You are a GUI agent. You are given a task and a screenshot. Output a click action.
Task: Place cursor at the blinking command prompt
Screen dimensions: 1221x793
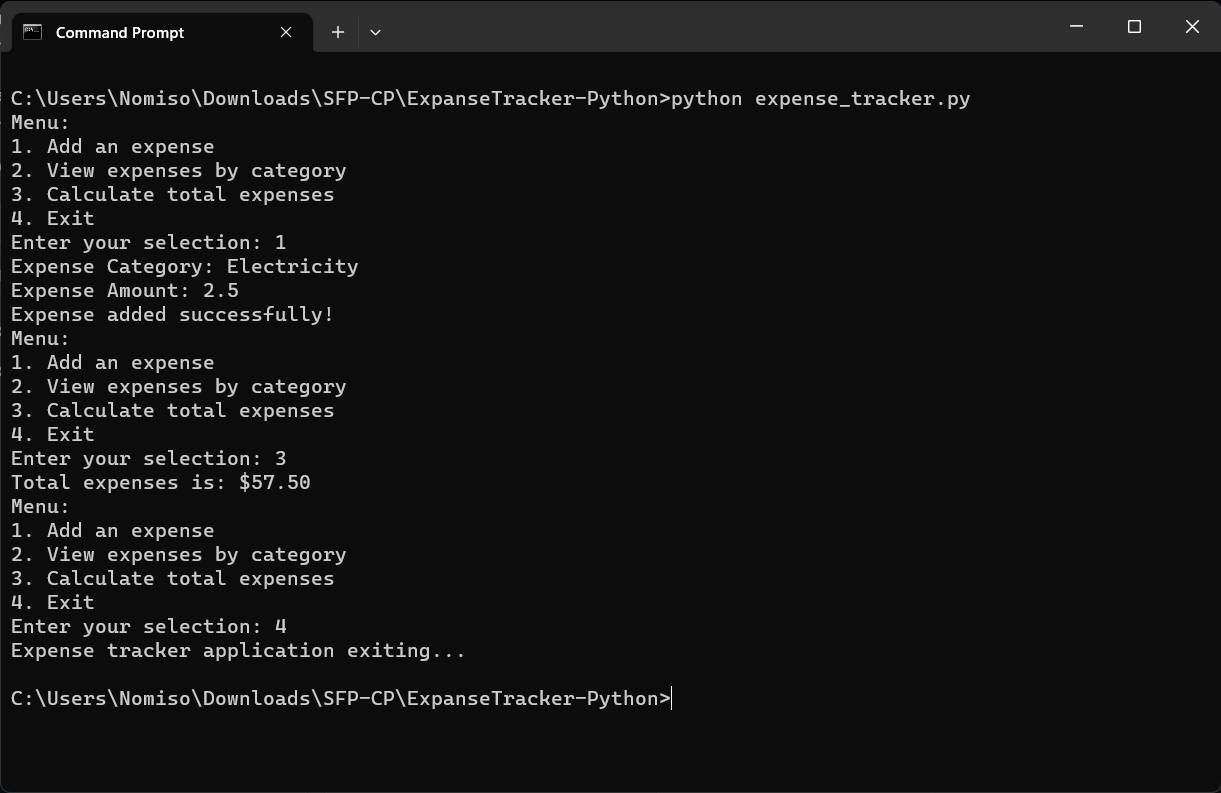click(x=673, y=698)
